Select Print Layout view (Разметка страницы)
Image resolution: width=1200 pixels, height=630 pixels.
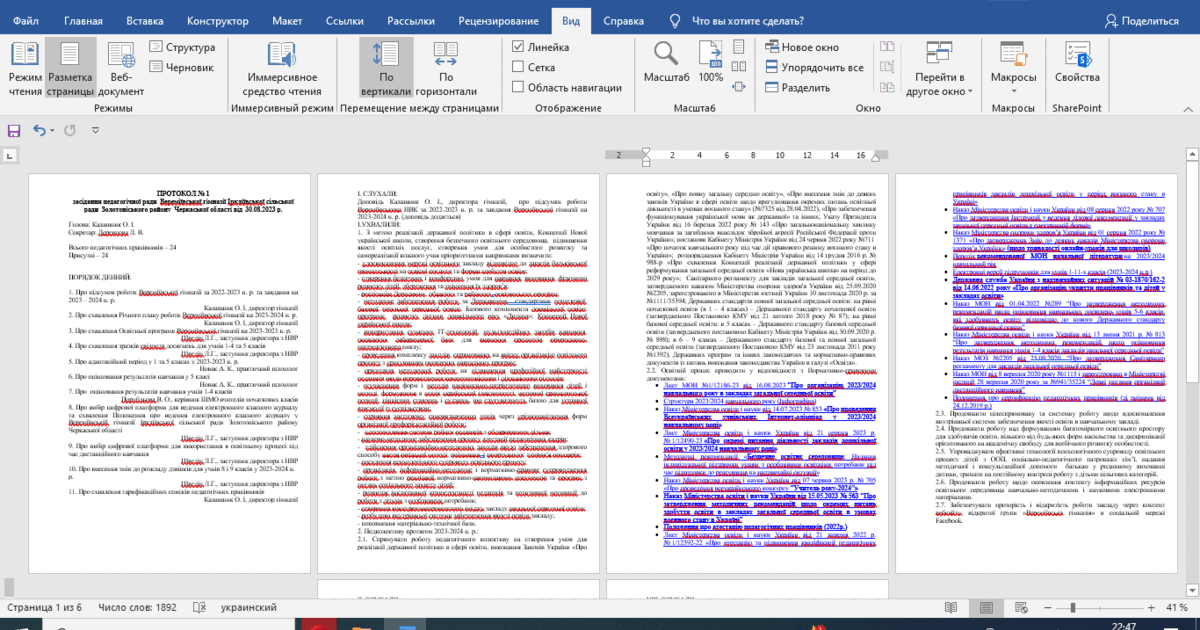click(71, 68)
